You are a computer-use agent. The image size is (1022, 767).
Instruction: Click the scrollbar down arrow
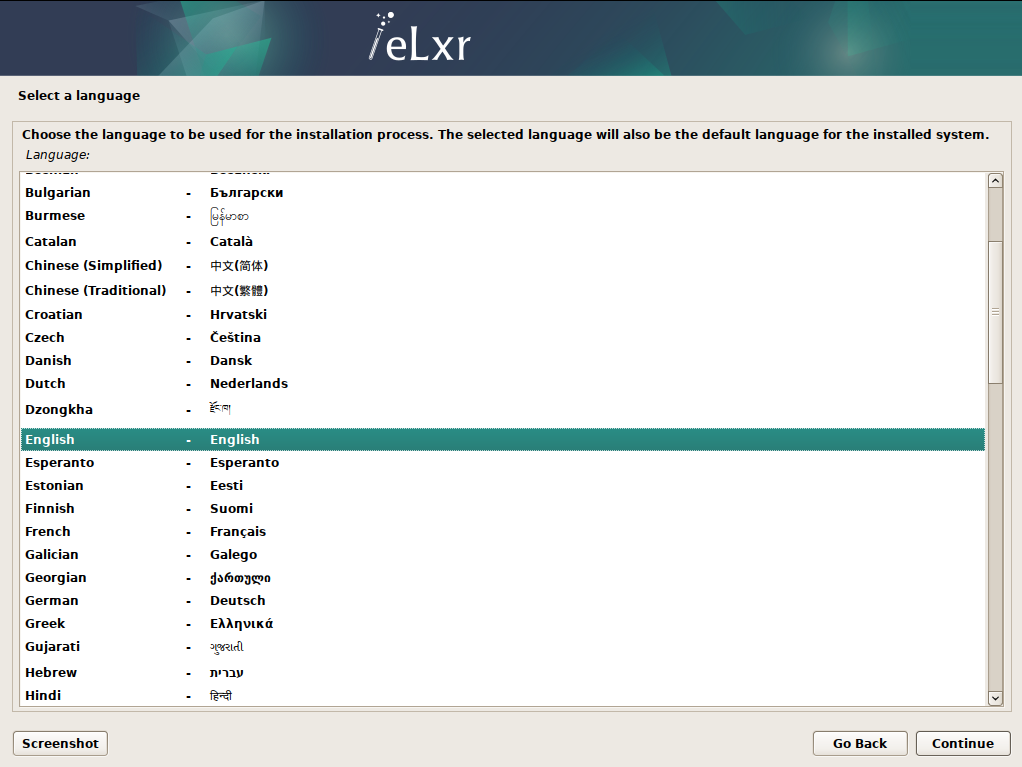point(995,698)
